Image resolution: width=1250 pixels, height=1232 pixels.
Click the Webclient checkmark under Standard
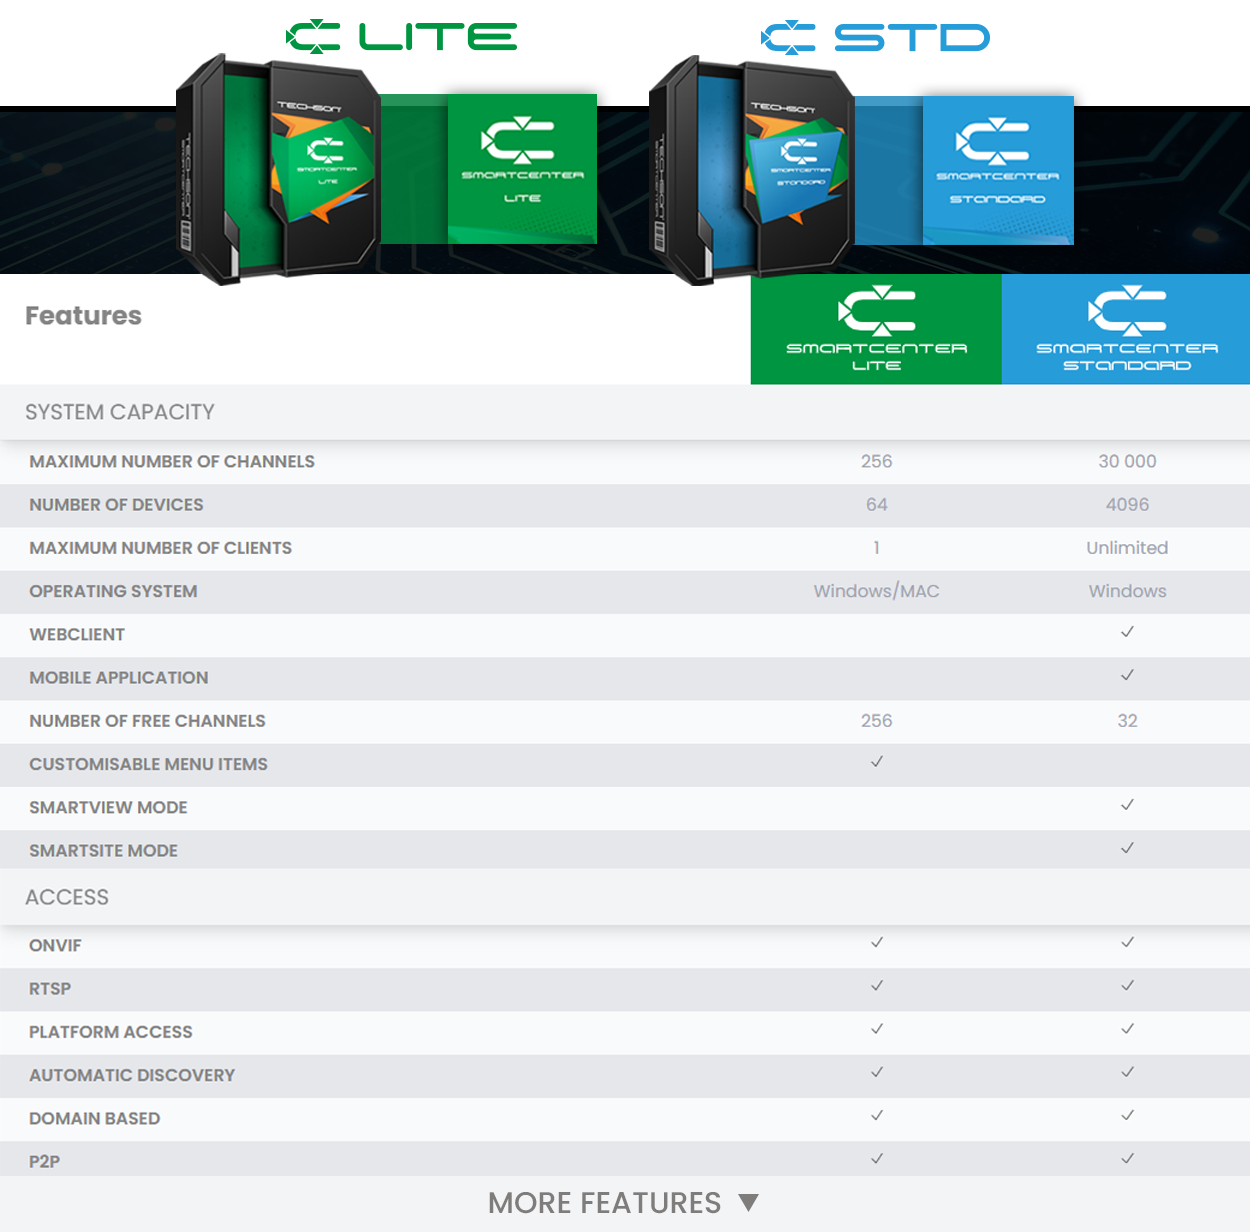pyautogui.click(x=1127, y=632)
